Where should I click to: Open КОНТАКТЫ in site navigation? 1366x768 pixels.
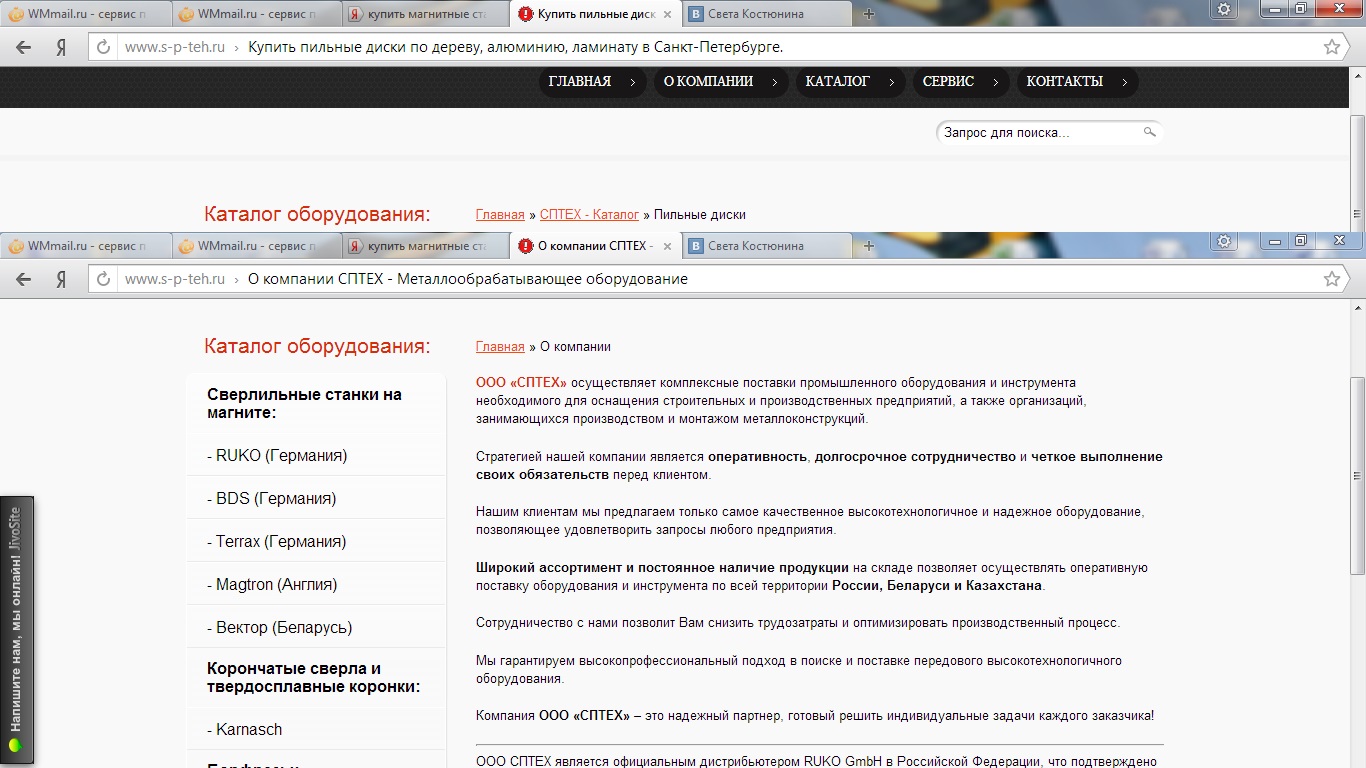click(1077, 82)
